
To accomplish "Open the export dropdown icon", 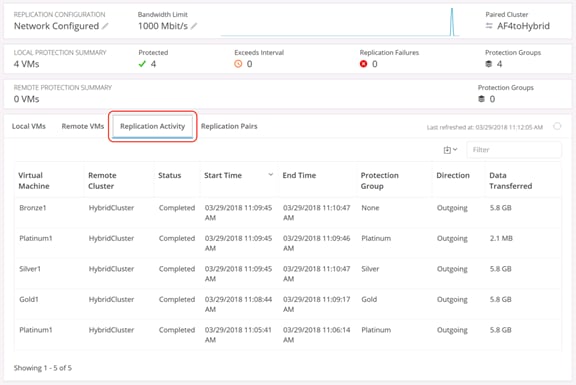I will [x=450, y=150].
